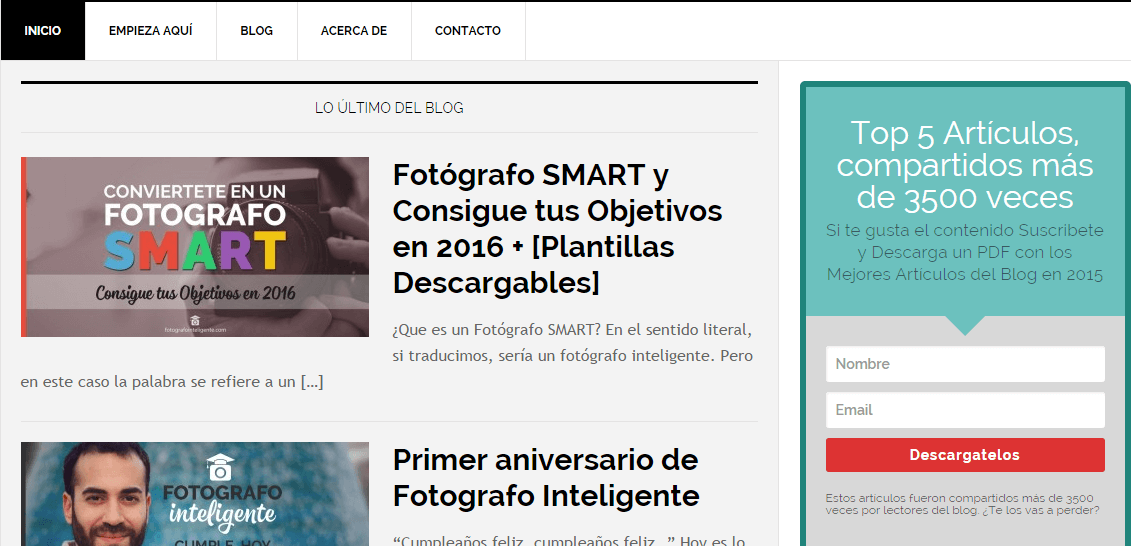Image resolution: width=1131 pixels, height=546 pixels.
Task: Click the Fotografo SMART article thumbnail
Action: point(195,247)
